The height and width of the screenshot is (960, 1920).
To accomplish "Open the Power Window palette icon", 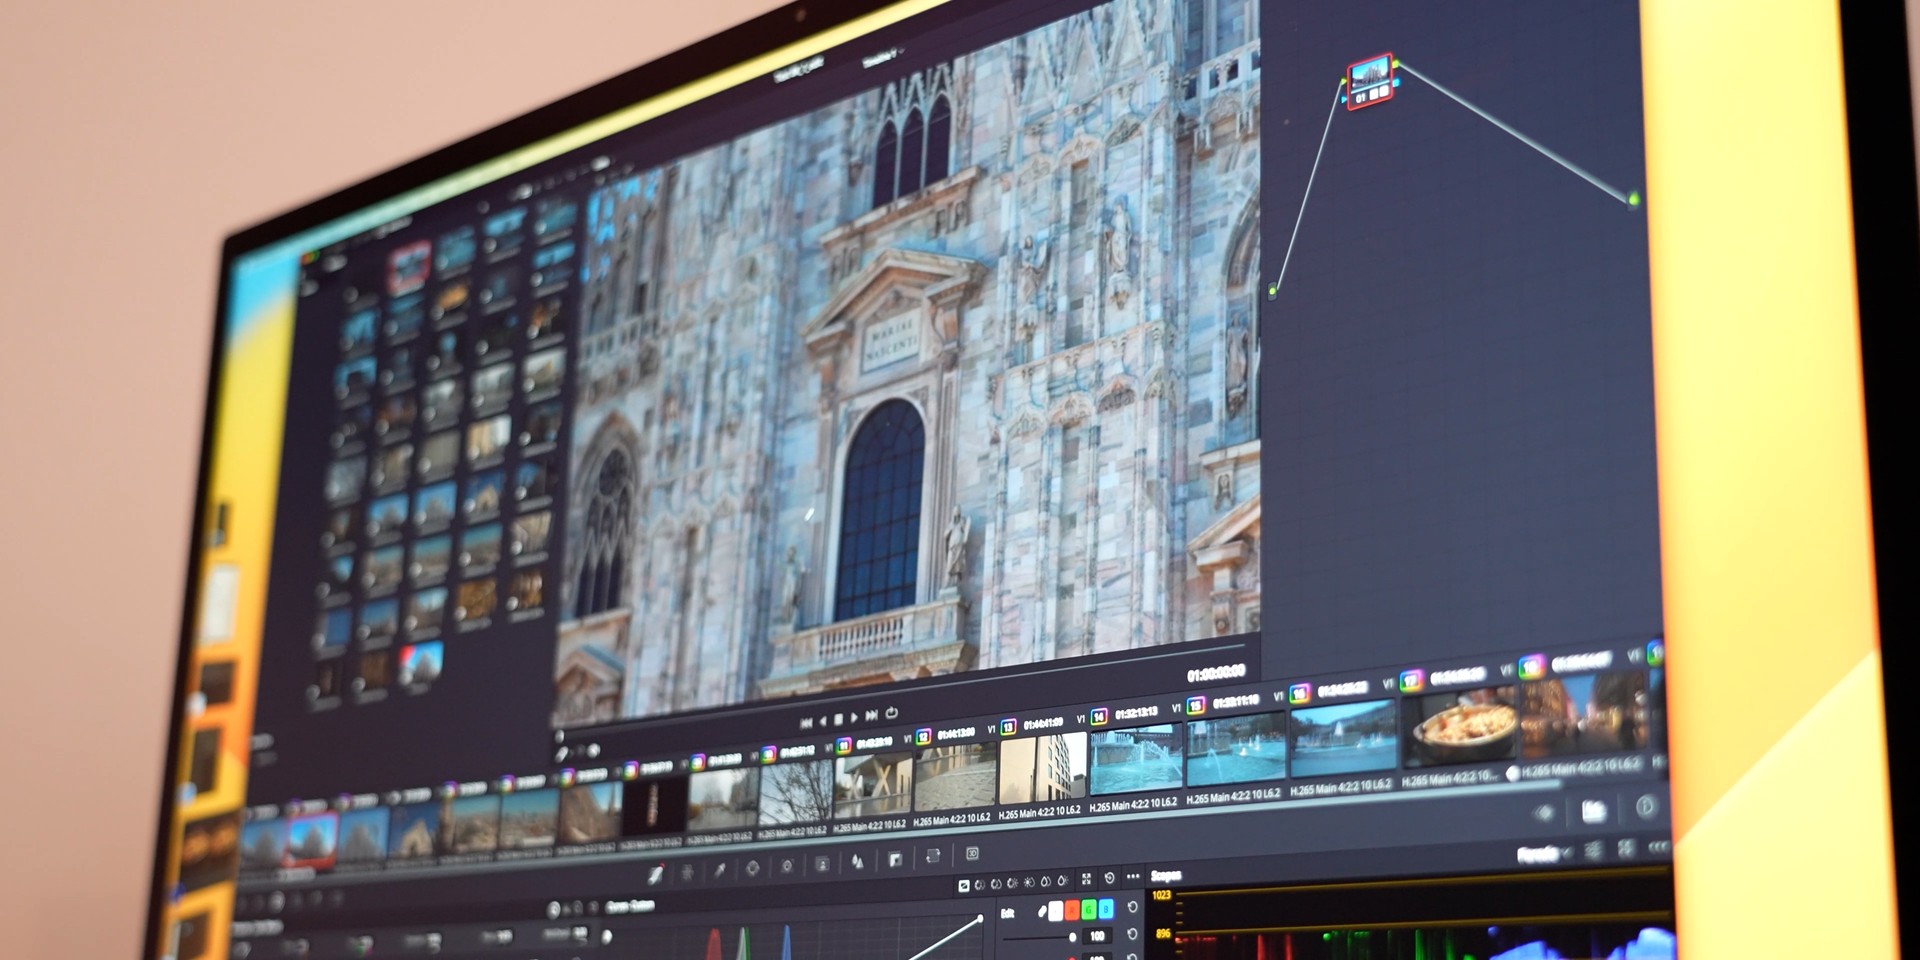I will tap(752, 868).
